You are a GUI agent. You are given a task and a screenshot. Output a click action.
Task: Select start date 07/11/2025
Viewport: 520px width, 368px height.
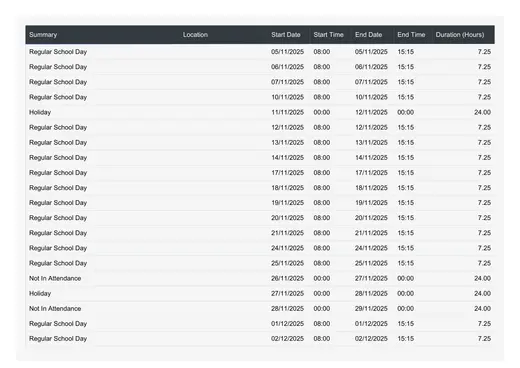coord(287,82)
